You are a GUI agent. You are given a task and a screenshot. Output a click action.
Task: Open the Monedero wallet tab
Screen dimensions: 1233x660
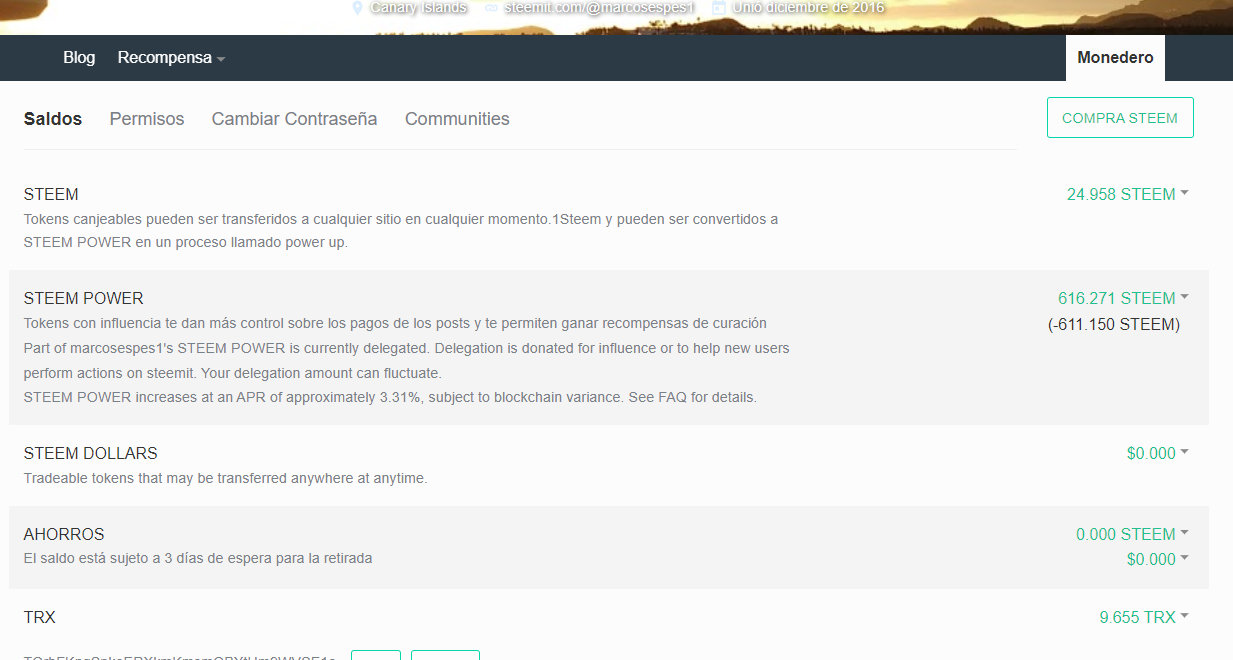(x=1115, y=58)
